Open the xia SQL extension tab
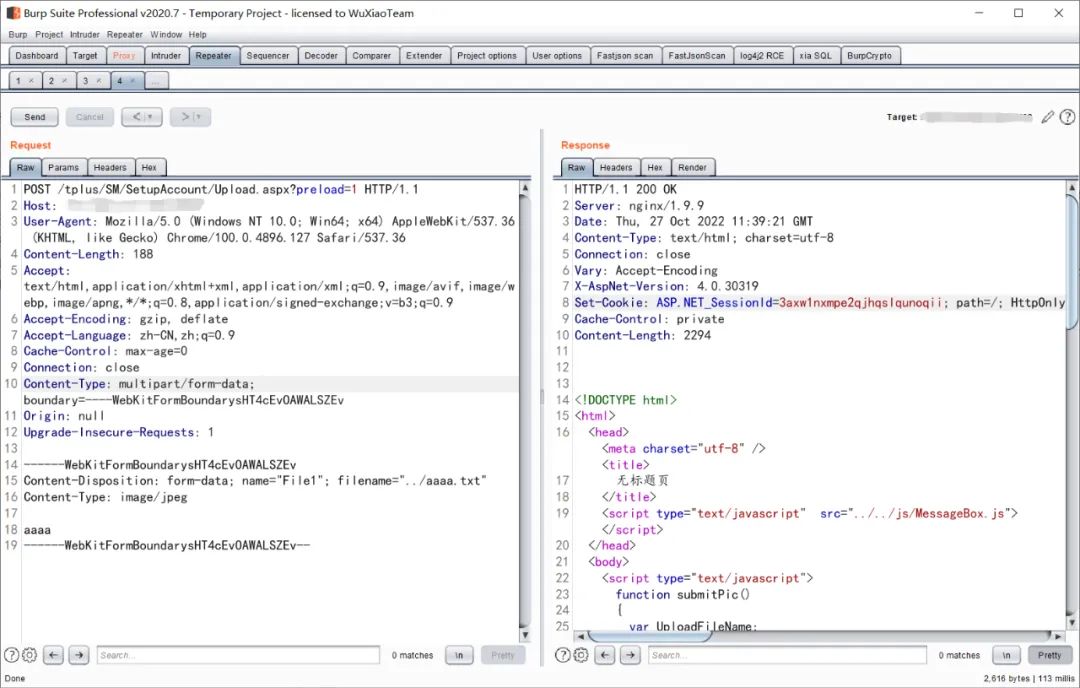This screenshot has height=688, width=1080. click(x=816, y=56)
